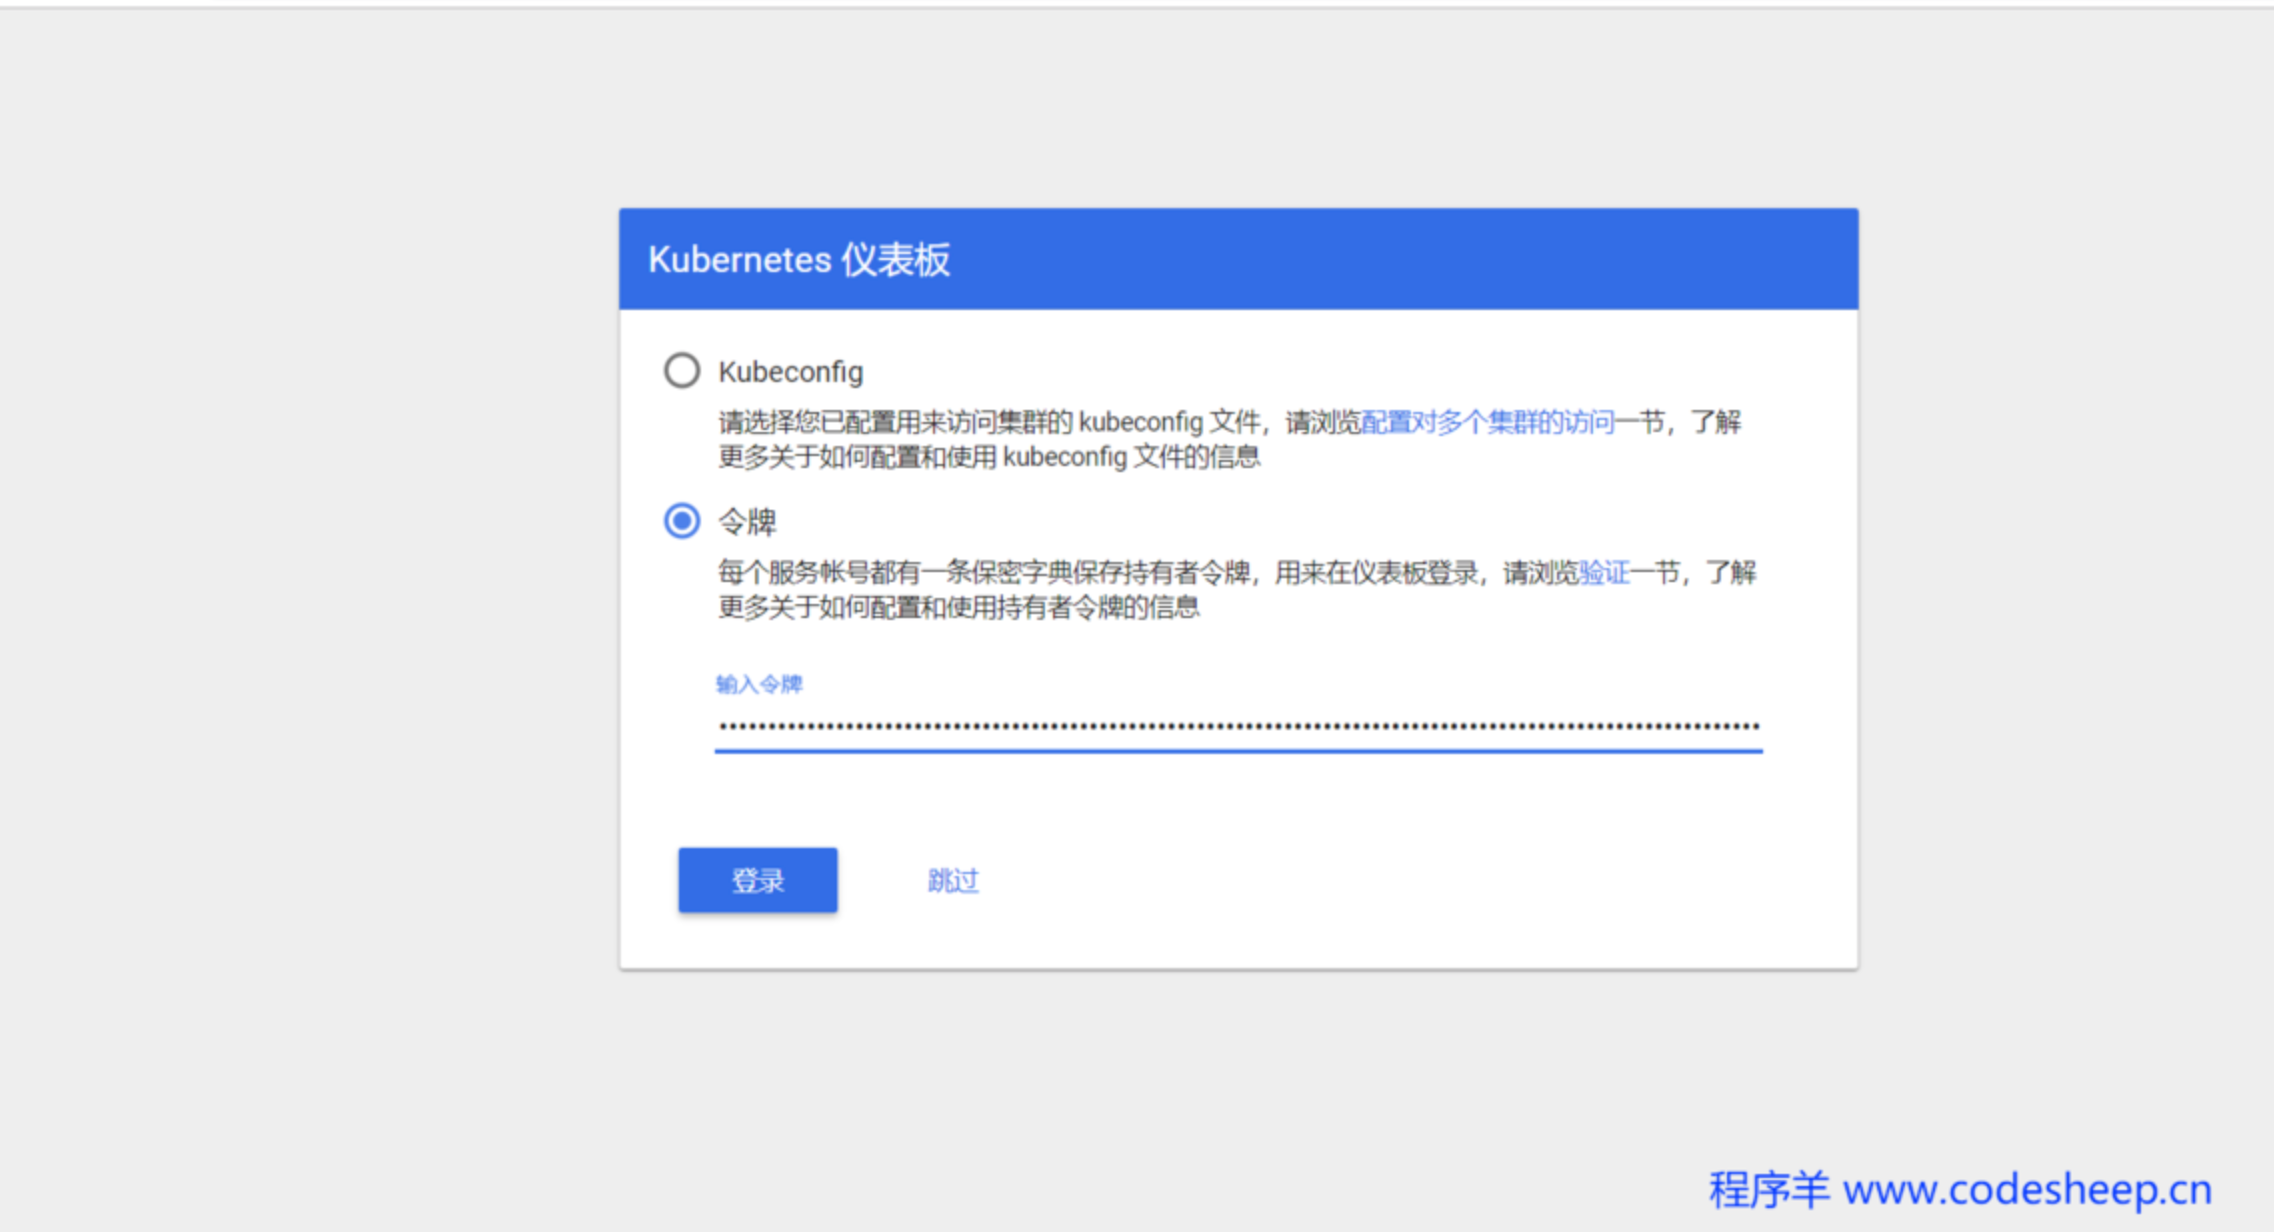Click 跳过 to skip login
The width and height of the screenshot is (2274, 1232).
(952, 880)
